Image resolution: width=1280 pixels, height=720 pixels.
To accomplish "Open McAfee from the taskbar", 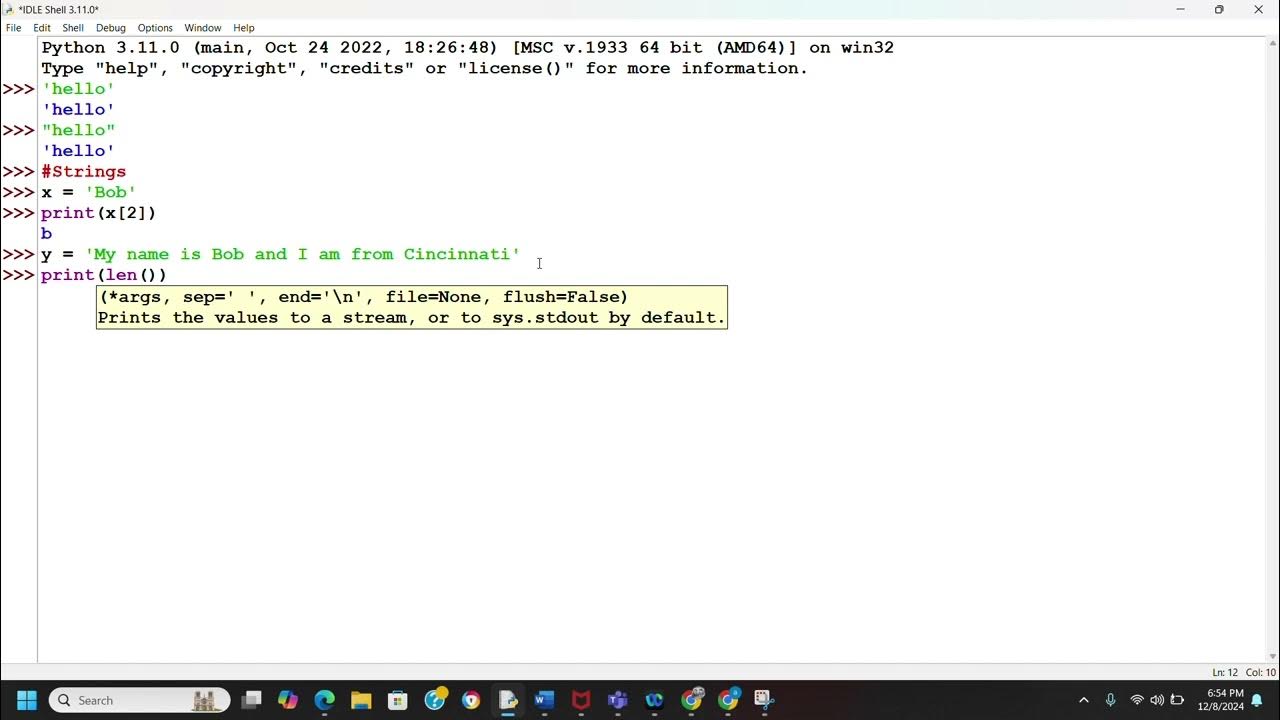I will coord(581,700).
